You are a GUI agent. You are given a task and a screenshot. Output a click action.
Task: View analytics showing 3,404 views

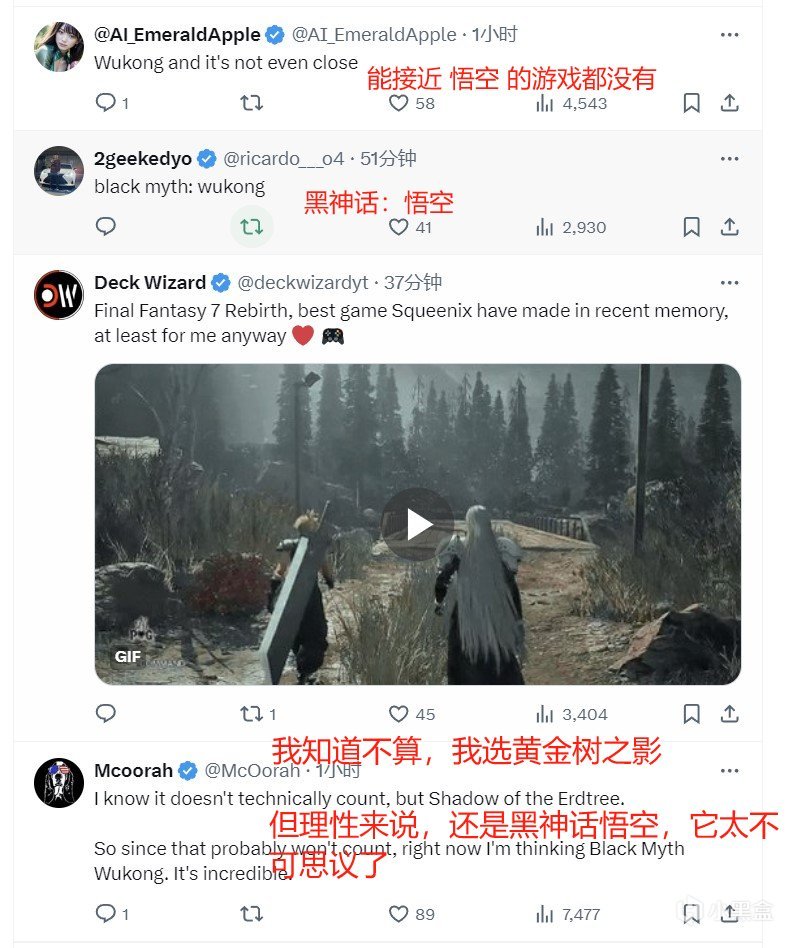click(572, 714)
